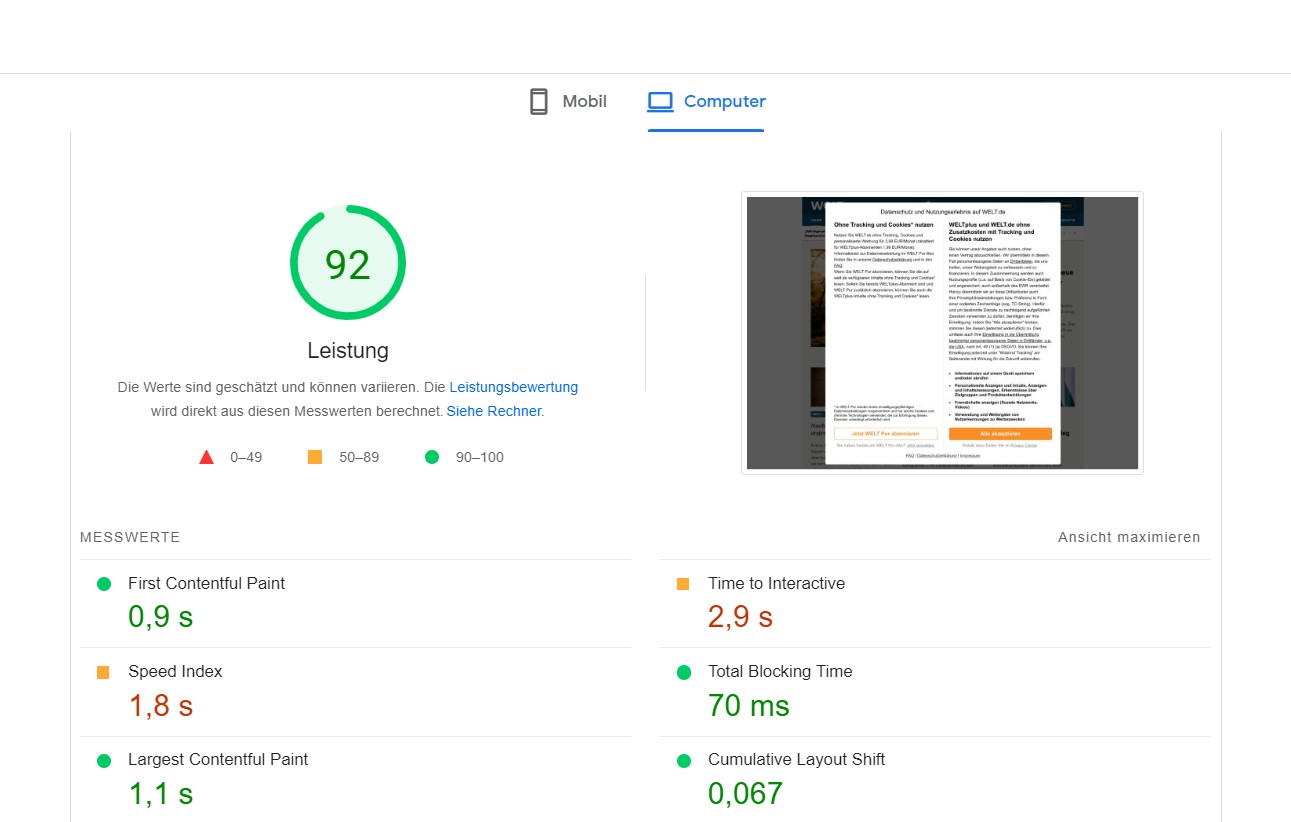Click the 90–100 legend text
The width and height of the screenshot is (1291, 822).
click(478, 457)
